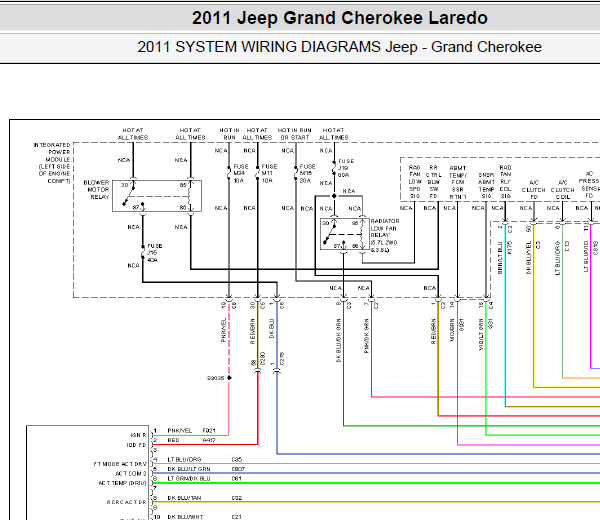The image size is (600, 520).
Task: Click the blower motor relay switch symbol
Action: (x=157, y=196)
